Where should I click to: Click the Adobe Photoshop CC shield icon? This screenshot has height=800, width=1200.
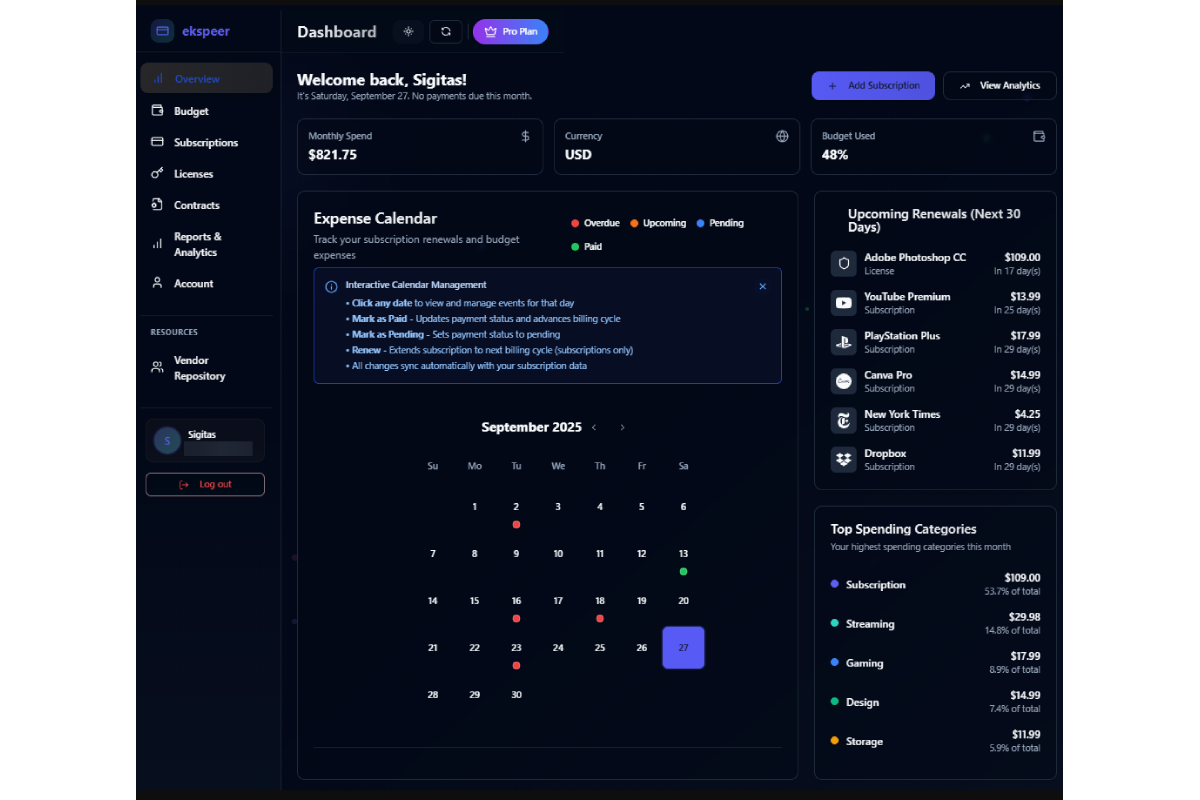[844, 264]
